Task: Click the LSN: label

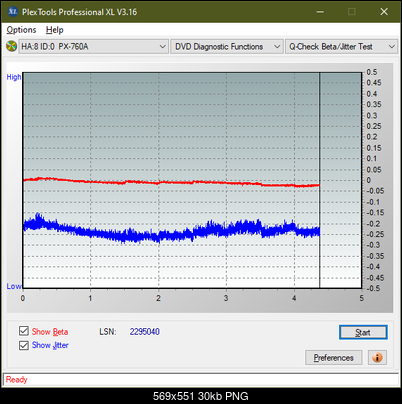Action: click(108, 332)
